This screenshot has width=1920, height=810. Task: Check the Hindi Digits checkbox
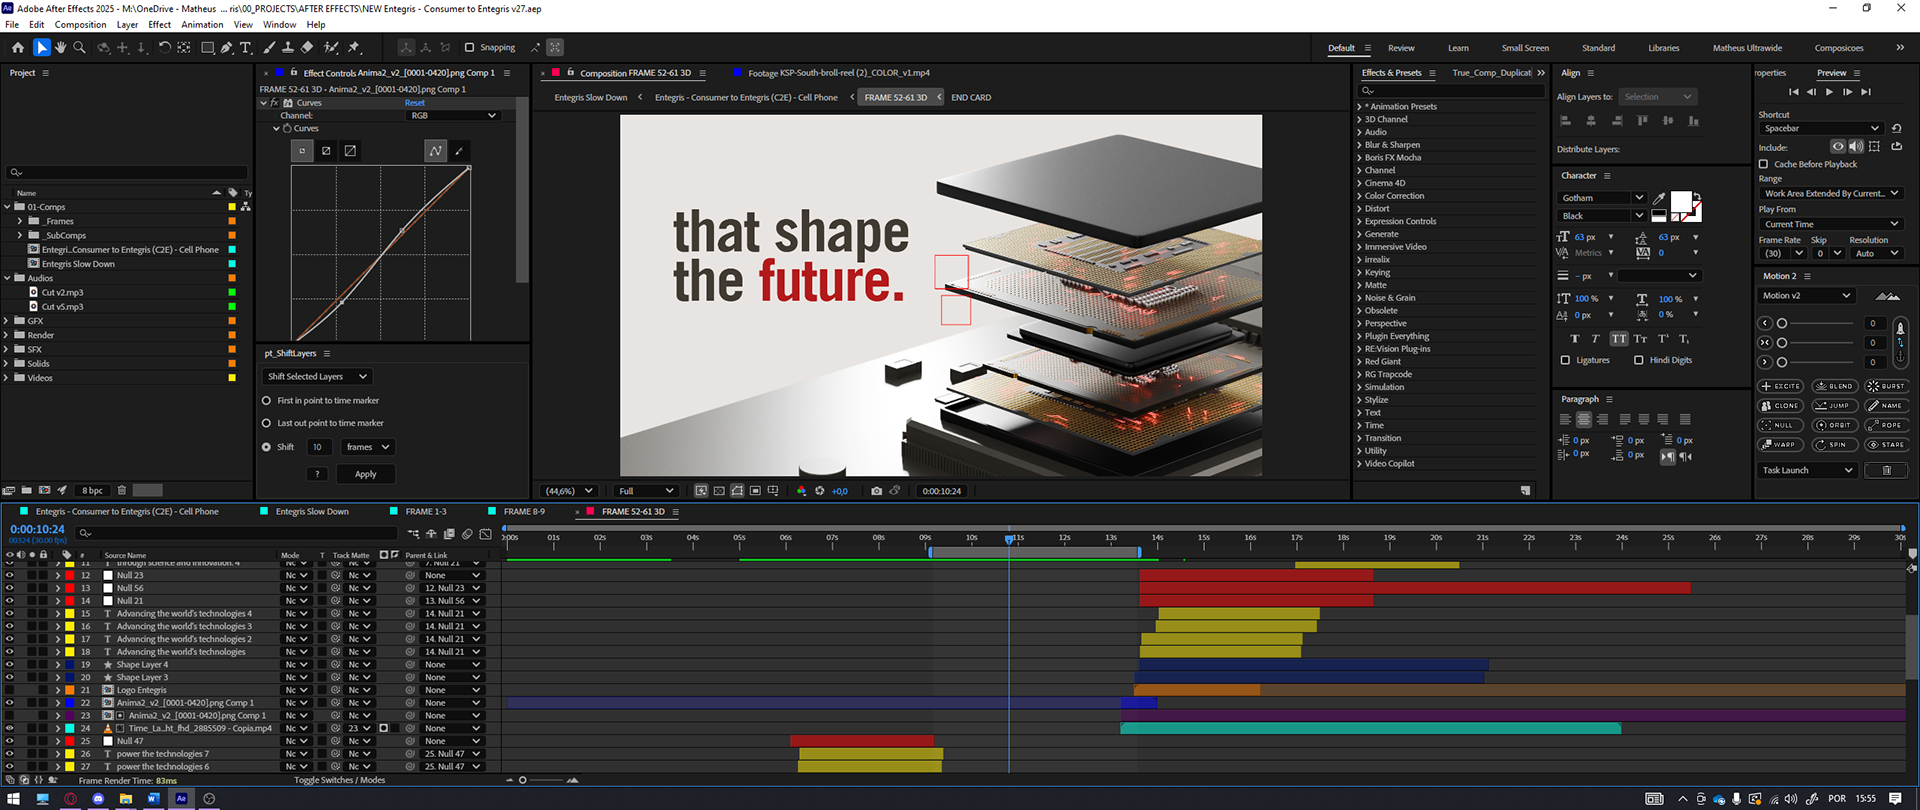[1638, 360]
